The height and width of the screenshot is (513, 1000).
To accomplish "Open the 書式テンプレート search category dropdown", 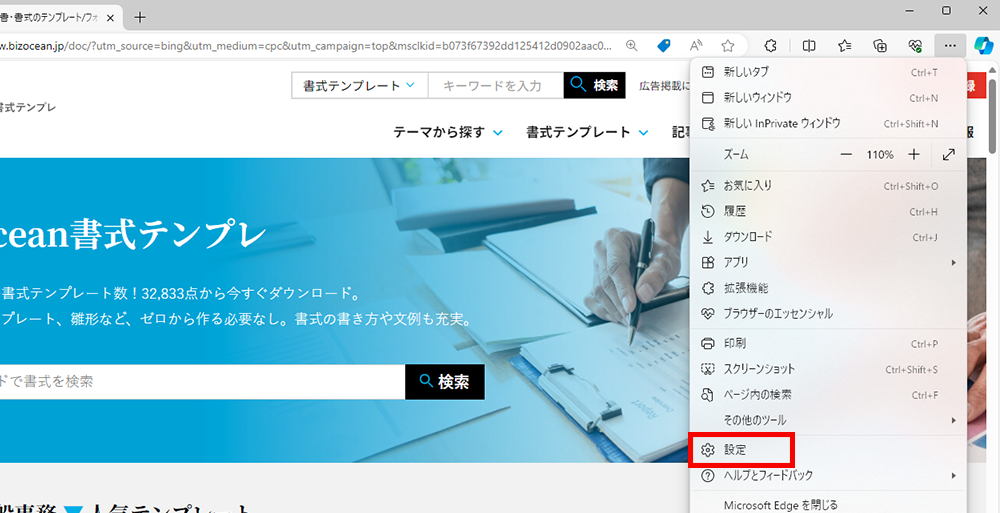I will click(x=360, y=86).
